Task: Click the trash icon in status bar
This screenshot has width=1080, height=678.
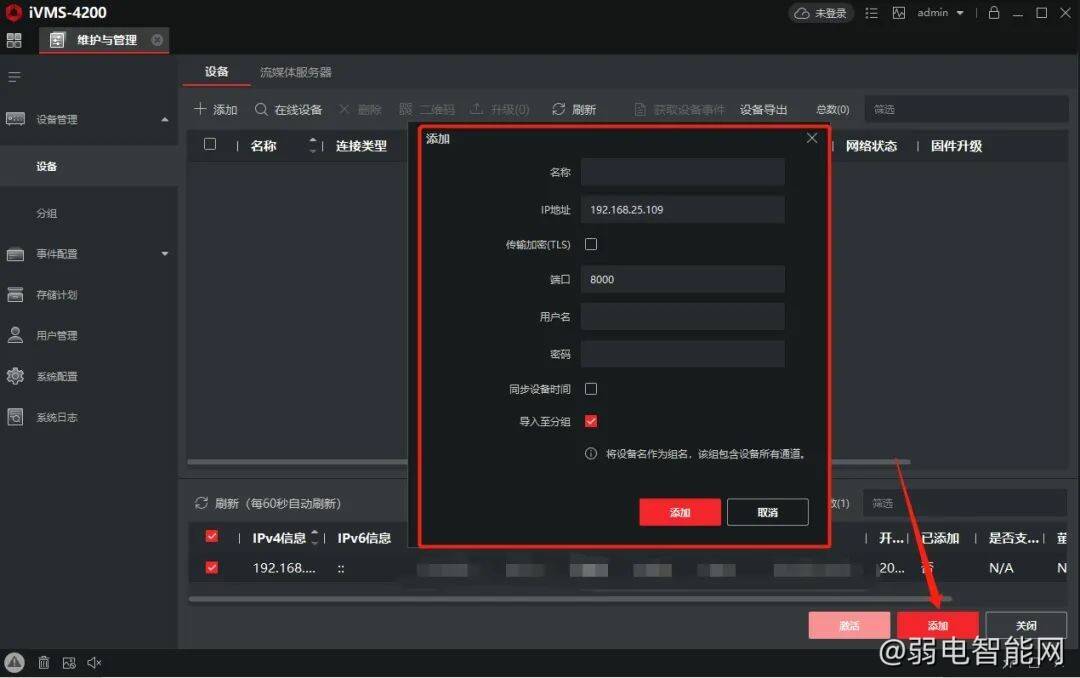Action: (x=43, y=663)
